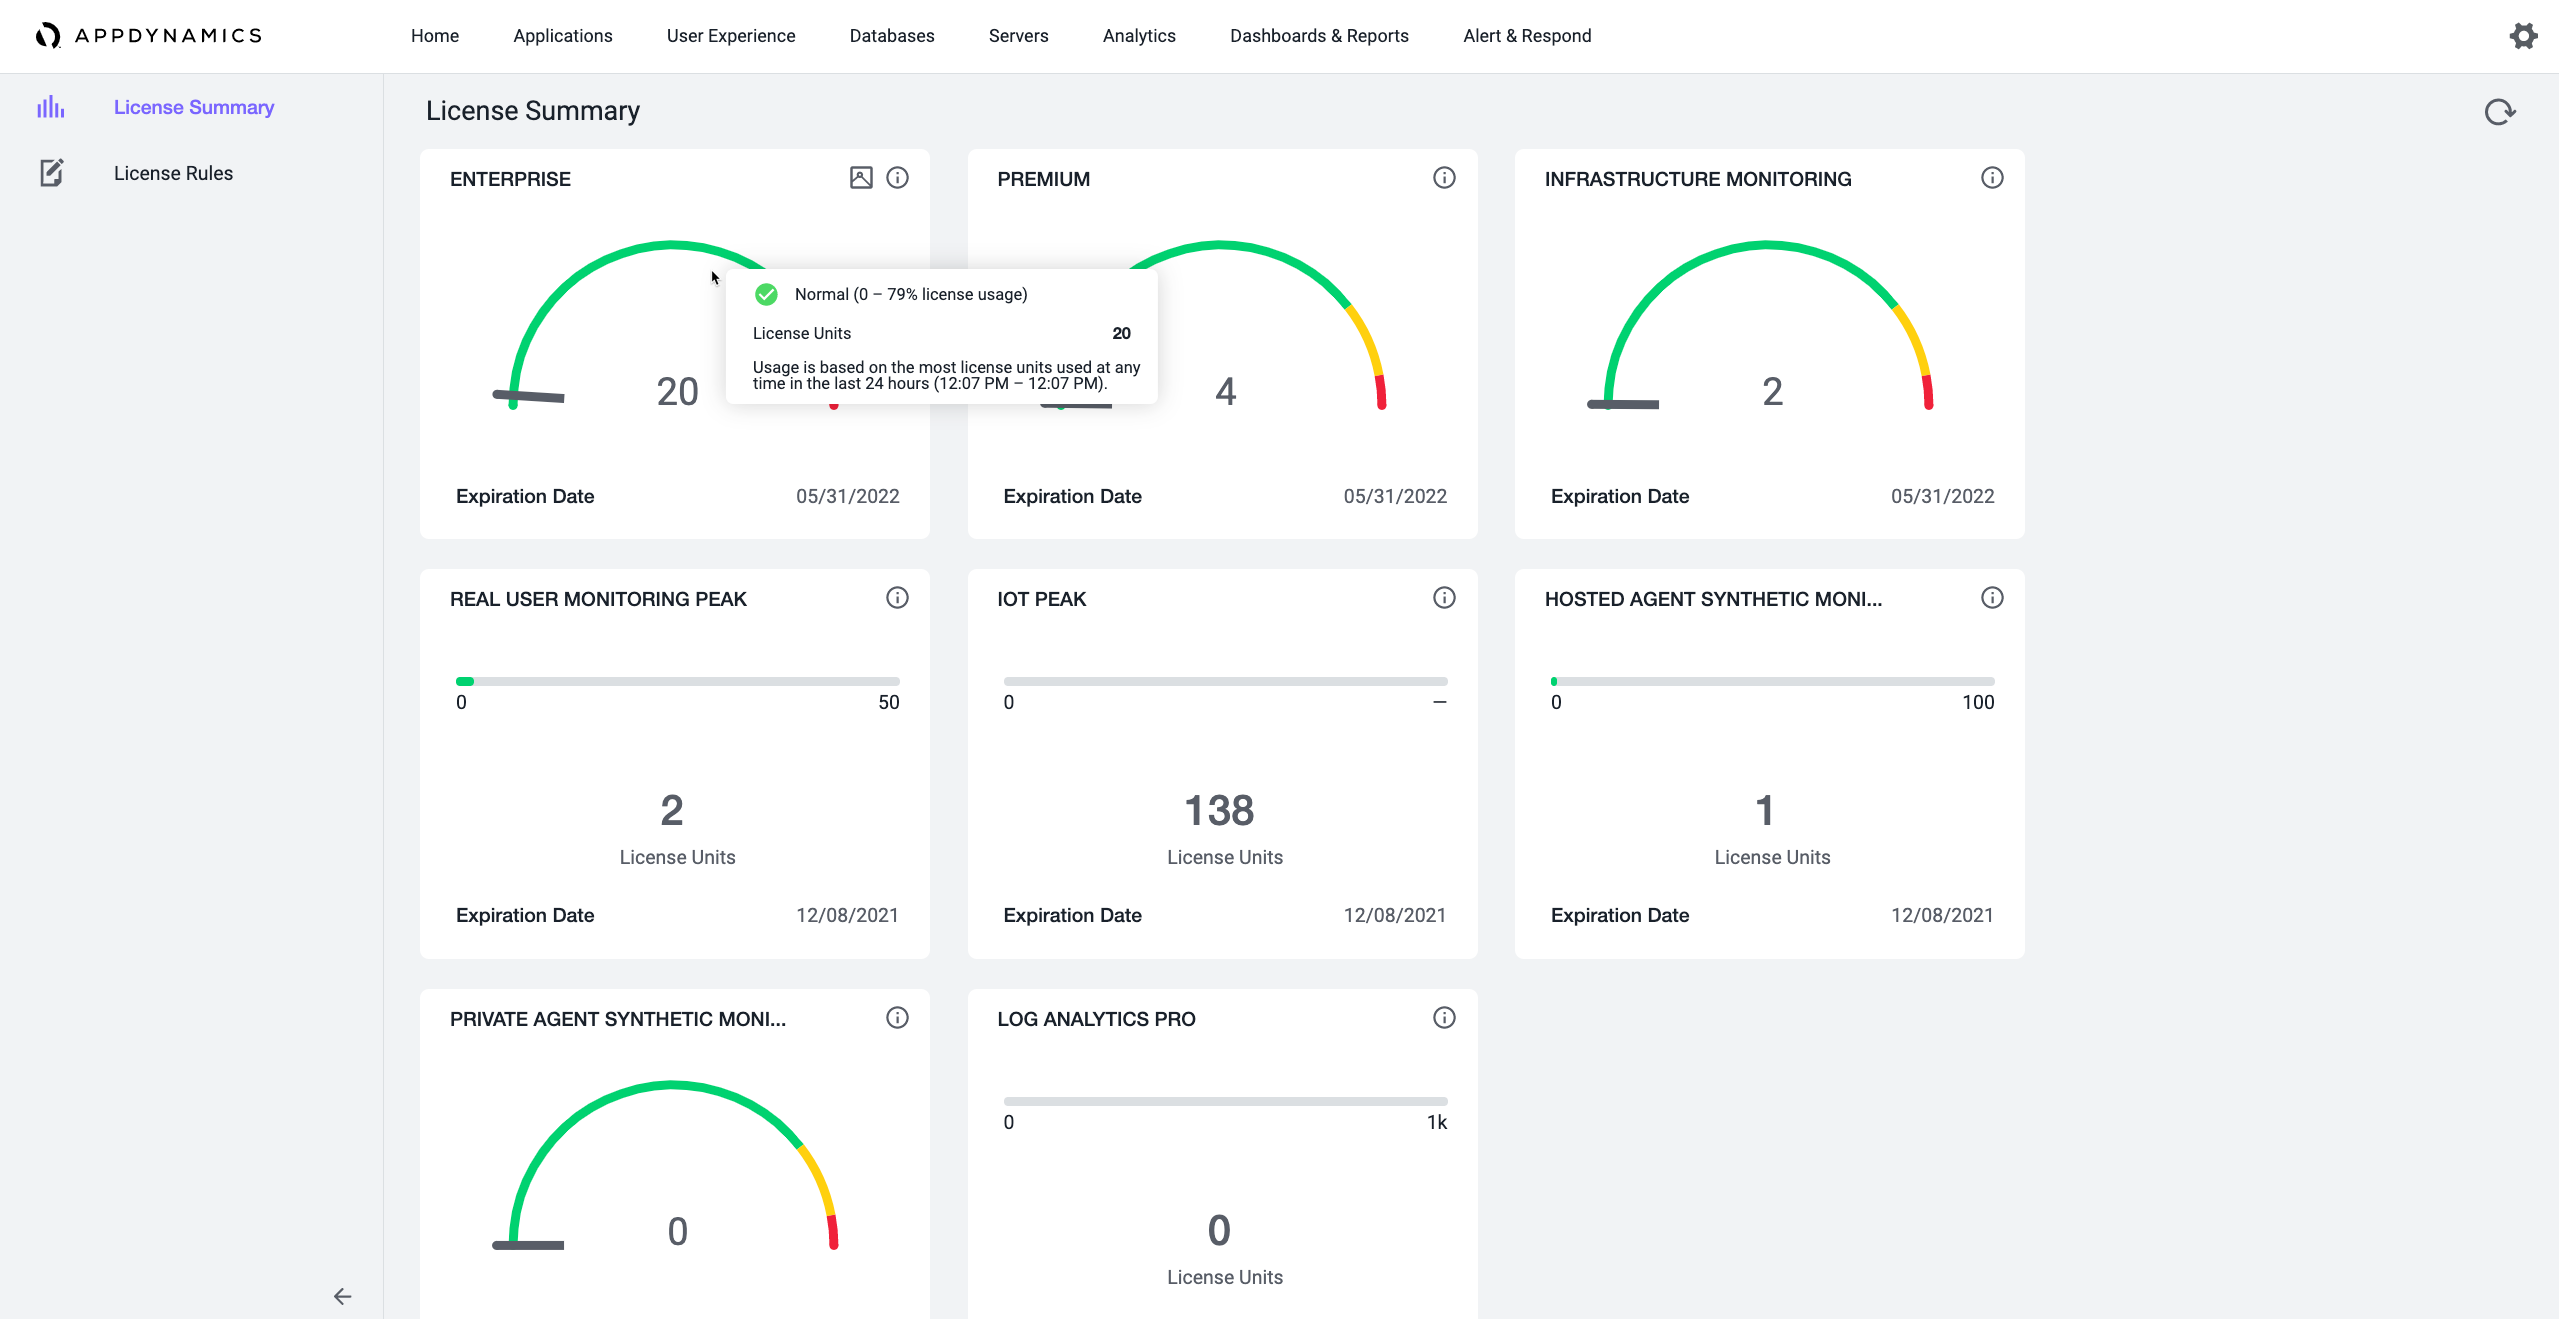Image resolution: width=2559 pixels, height=1319 pixels.
Task: Click the 1k limit on Log Analytics Pro
Action: (x=1437, y=1122)
